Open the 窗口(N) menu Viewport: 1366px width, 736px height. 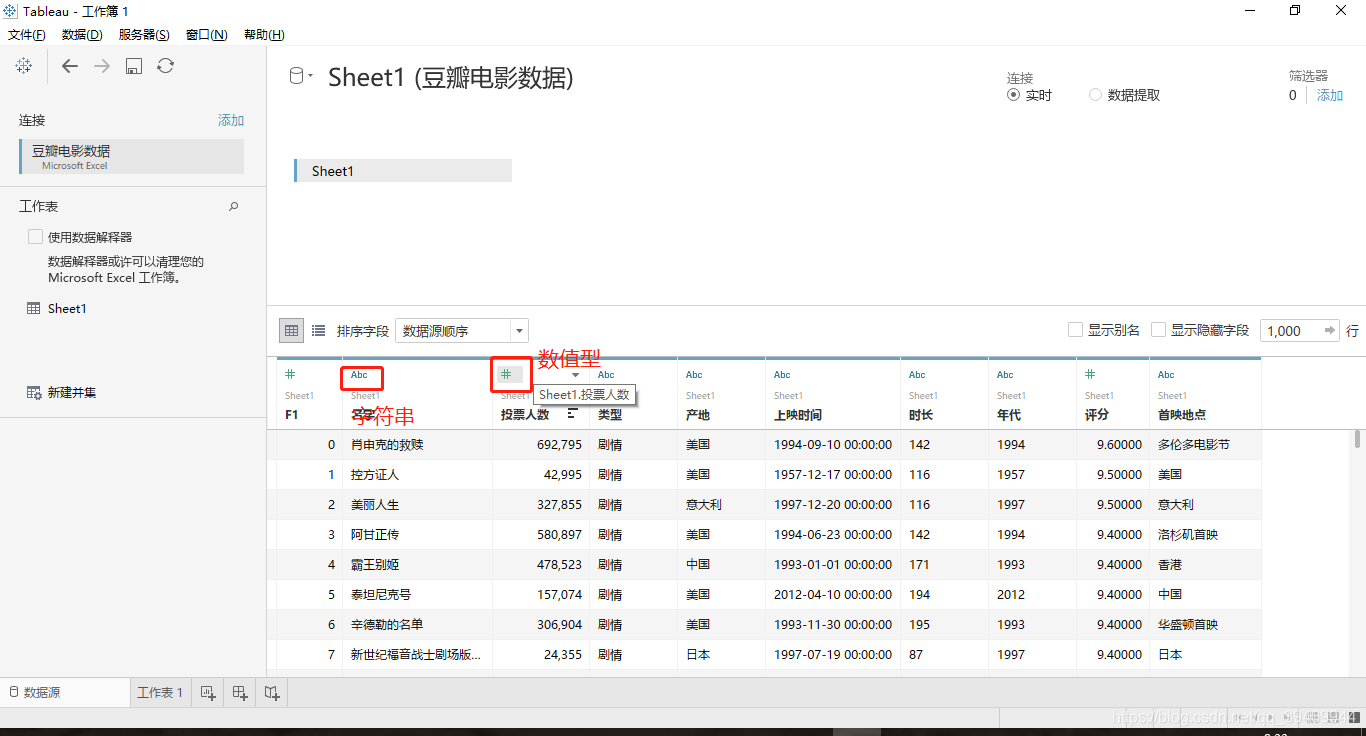tap(206, 35)
